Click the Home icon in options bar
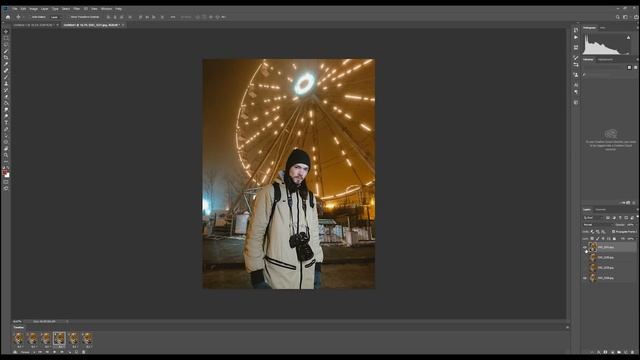 point(8,17)
